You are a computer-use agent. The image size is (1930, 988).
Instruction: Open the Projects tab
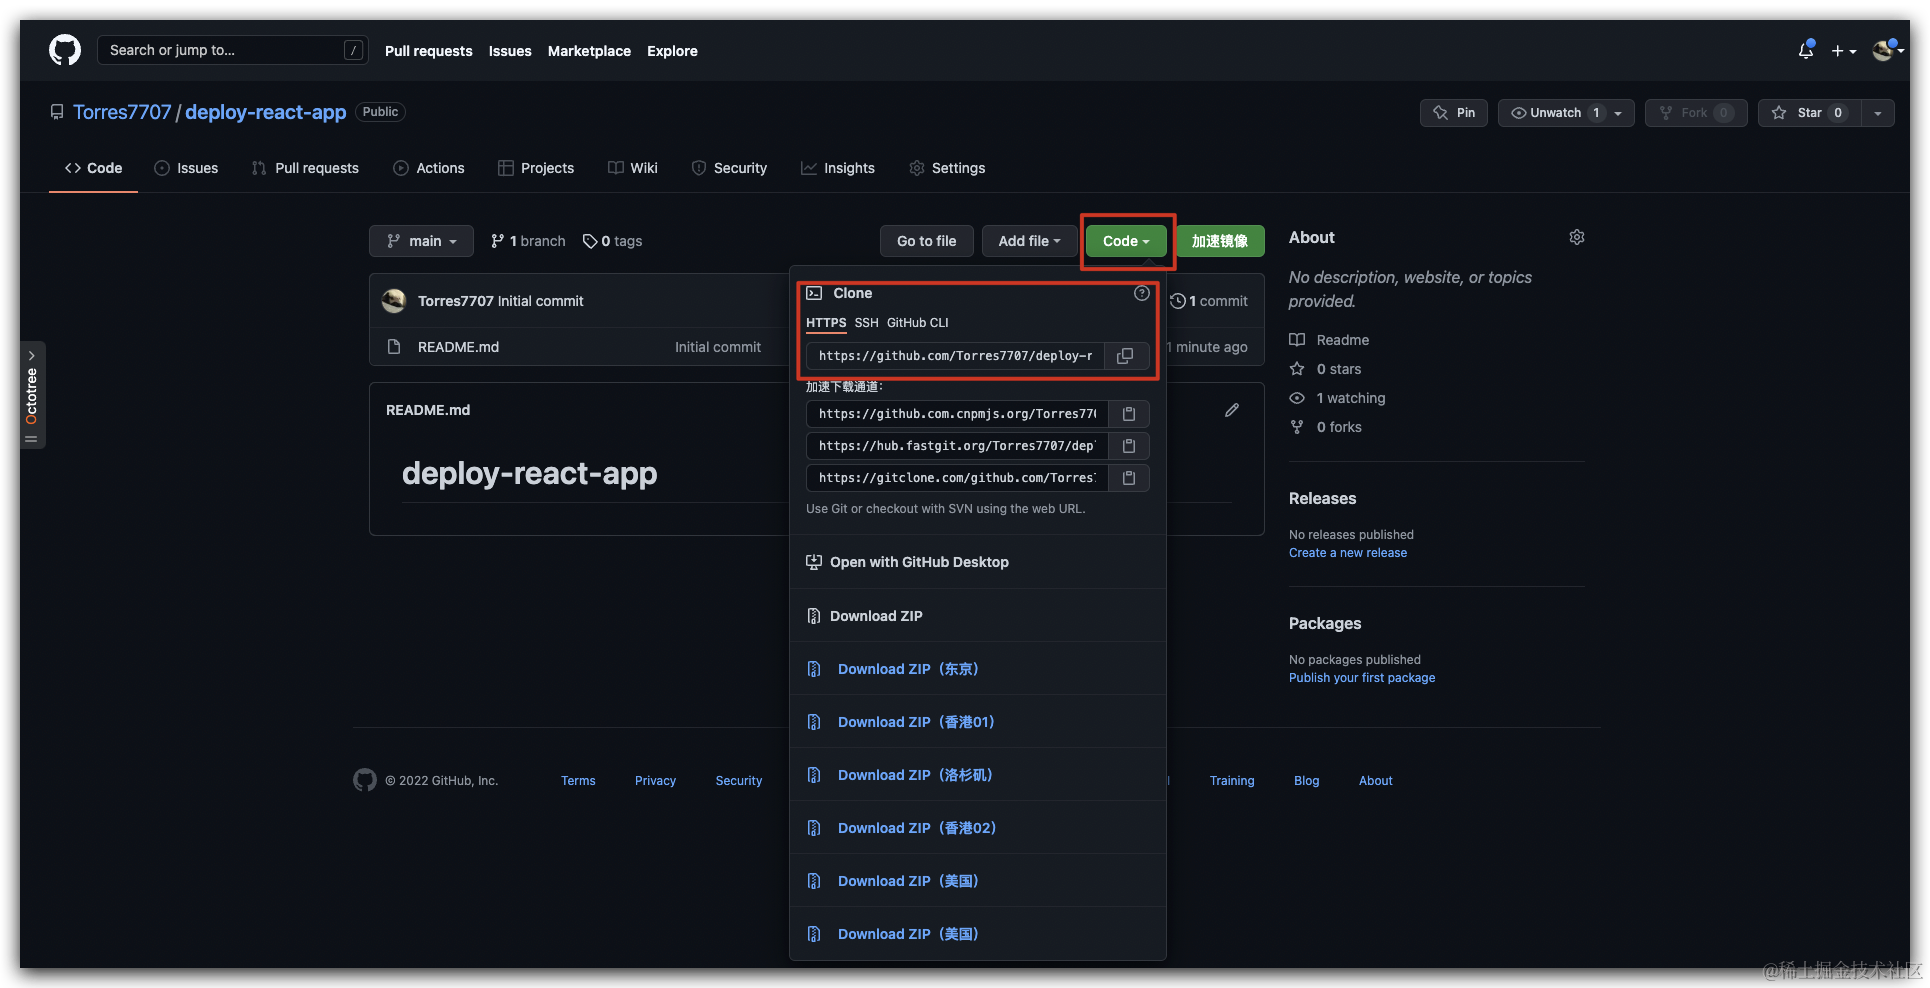pos(536,168)
